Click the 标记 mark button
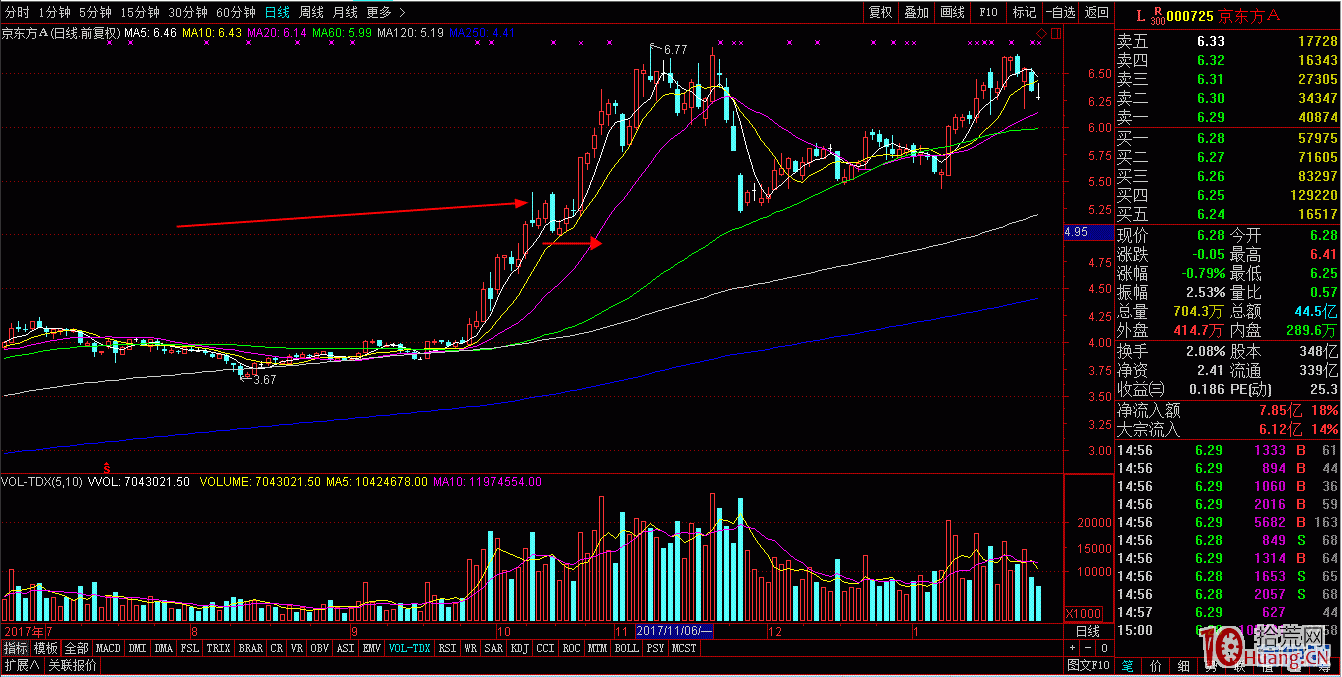The width and height of the screenshot is (1342, 677). coord(1024,12)
